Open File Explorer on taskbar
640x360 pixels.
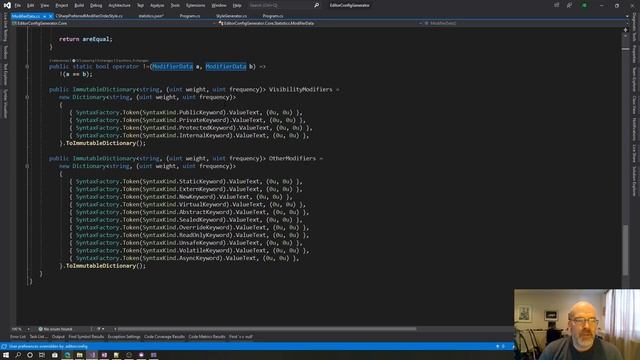80,355
